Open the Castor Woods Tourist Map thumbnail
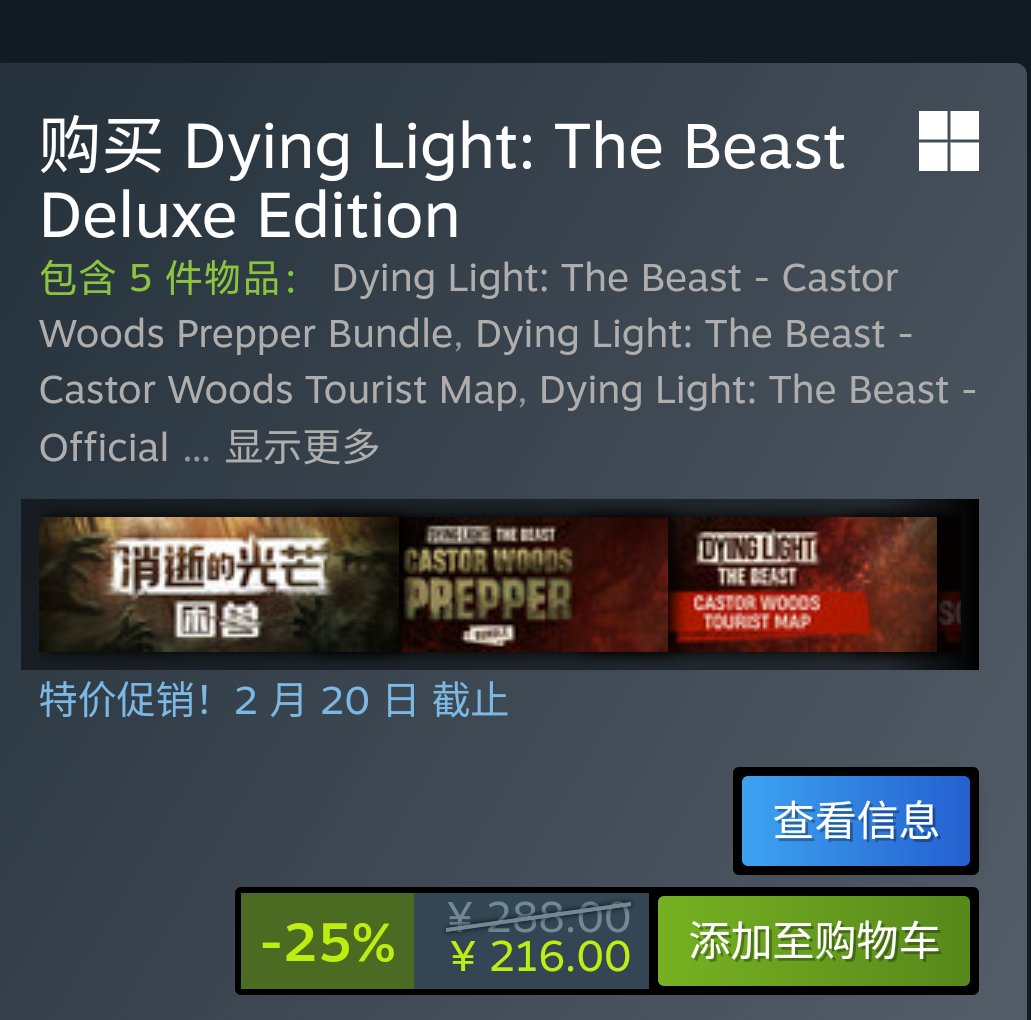The width and height of the screenshot is (1031, 1020). (803, 584)
